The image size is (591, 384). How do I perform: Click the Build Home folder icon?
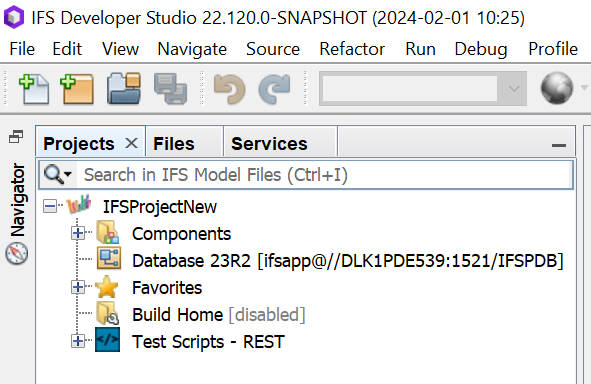107,314
